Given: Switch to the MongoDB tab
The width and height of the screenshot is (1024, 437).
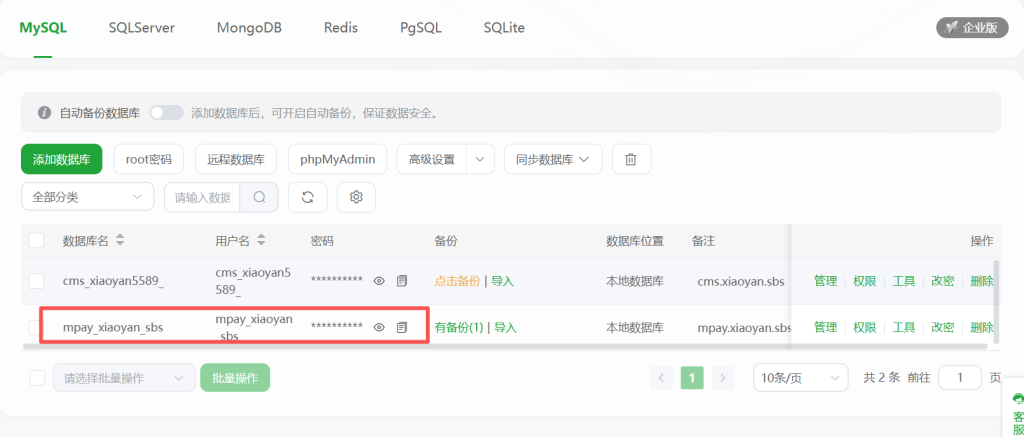Looking at the screenshot, I should (x=249, y=28).
